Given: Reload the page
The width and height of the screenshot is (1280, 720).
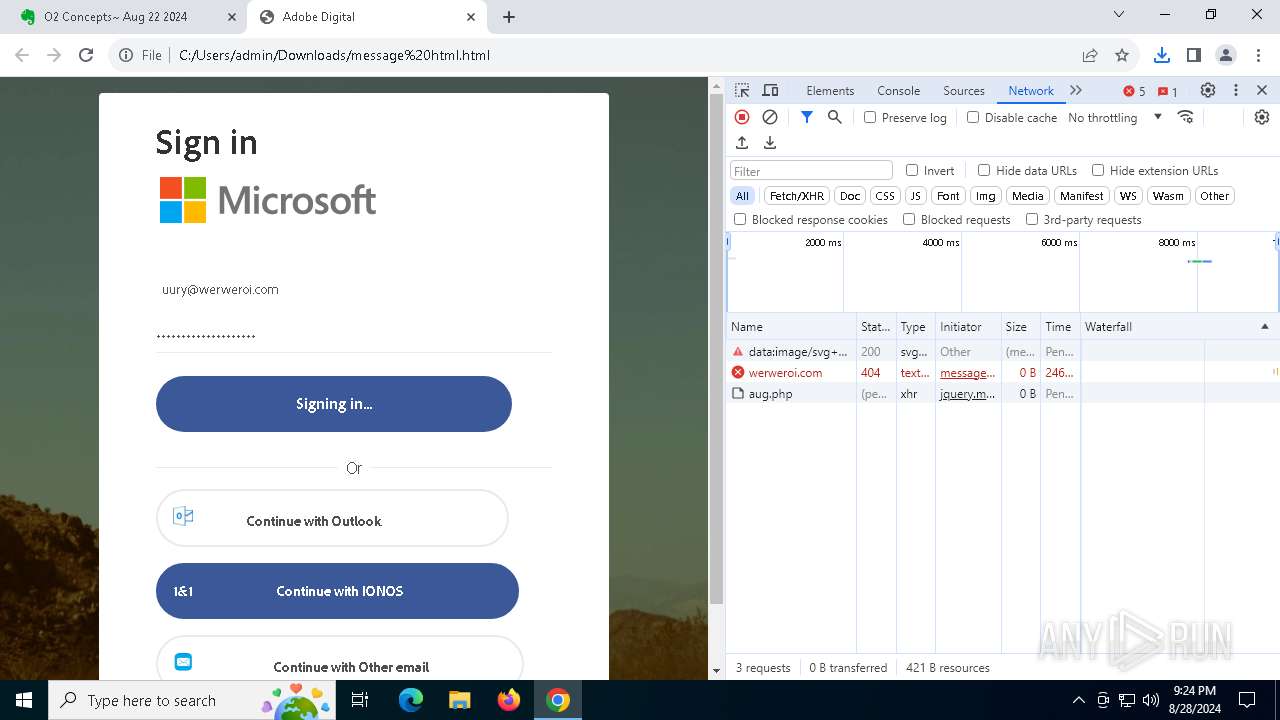Looking at the screenshot, I should pos(86,55).
